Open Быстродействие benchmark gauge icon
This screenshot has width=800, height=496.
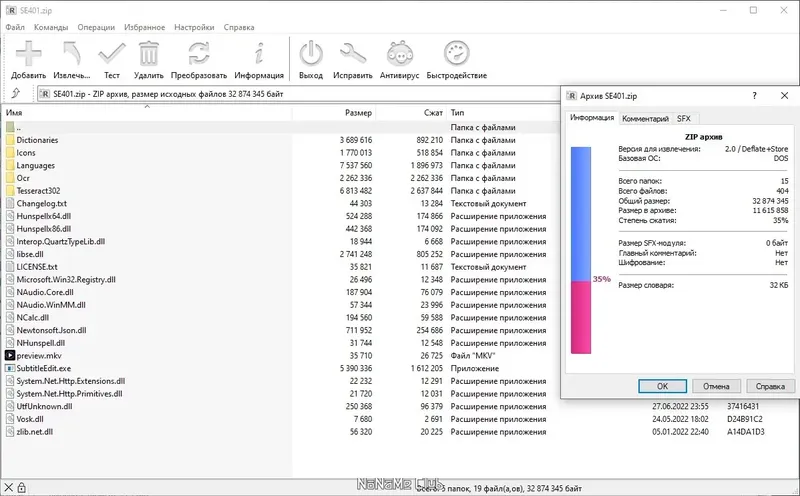(x=456, y=54)
